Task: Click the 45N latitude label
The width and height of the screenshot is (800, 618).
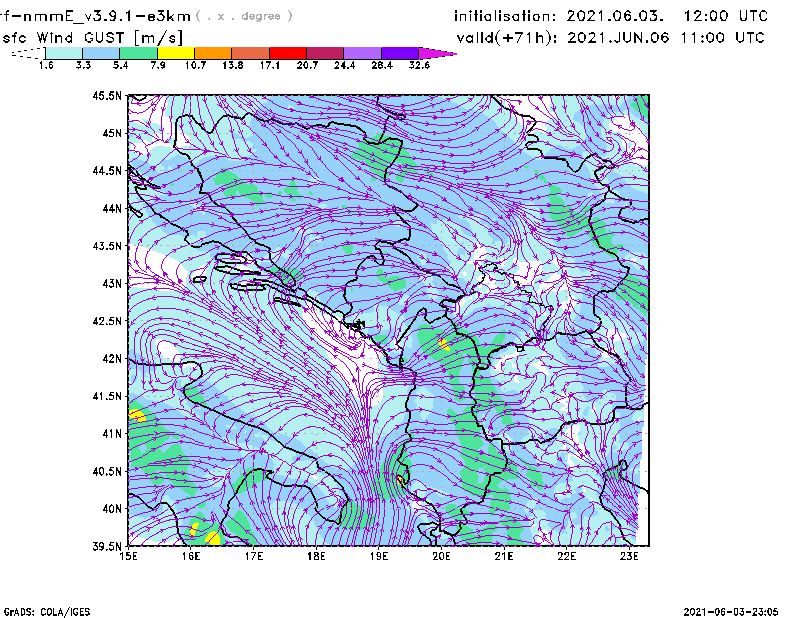Action: (x=112, y=133)
